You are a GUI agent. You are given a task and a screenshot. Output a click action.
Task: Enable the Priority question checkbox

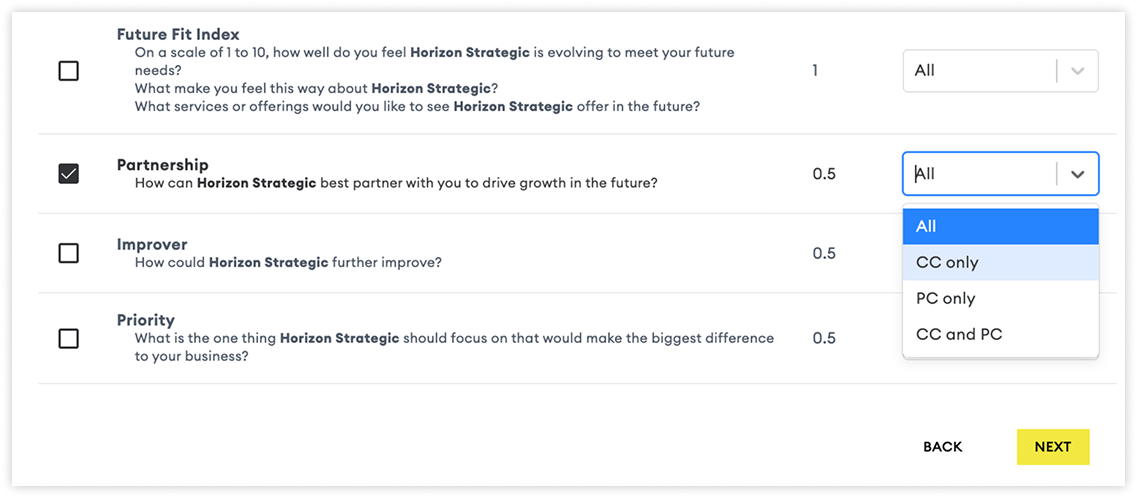(x=68, y=339)
